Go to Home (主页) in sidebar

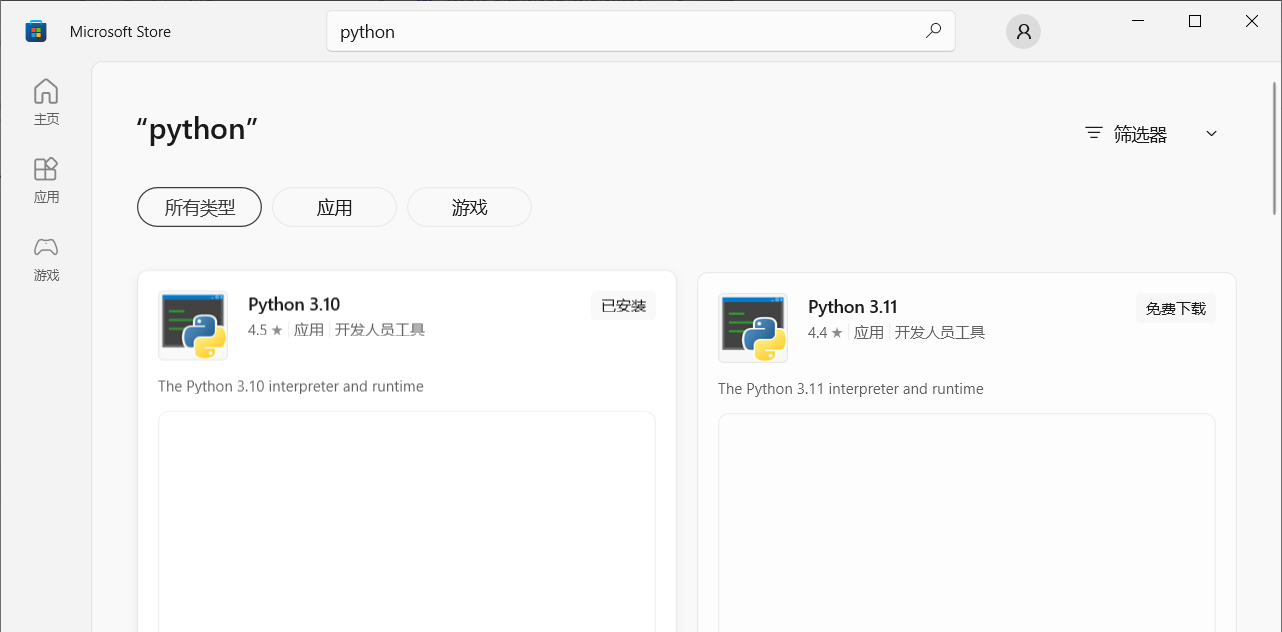(x=46, y=102)
